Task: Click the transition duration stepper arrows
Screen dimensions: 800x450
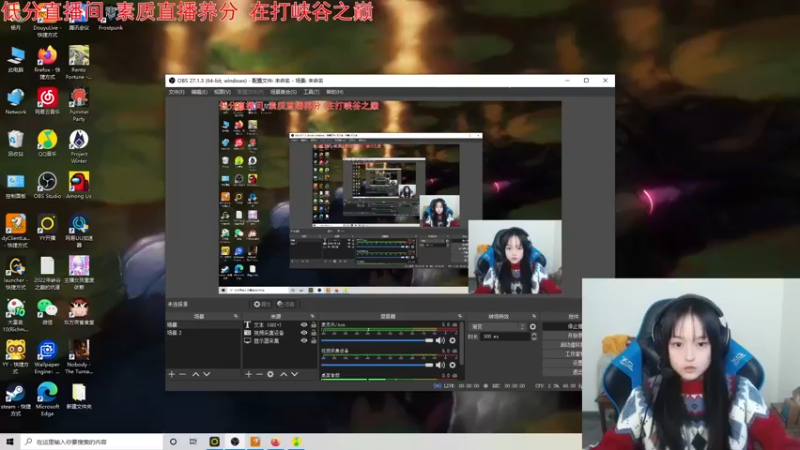Action: pos(534,337)
